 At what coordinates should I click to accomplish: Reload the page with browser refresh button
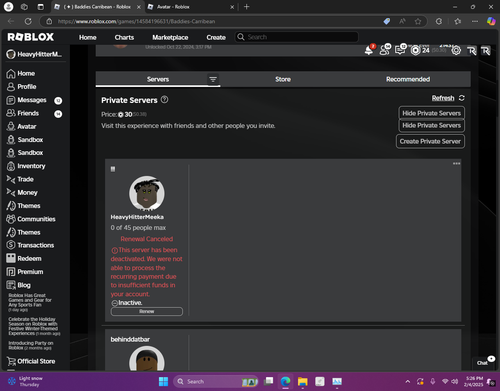(28, 21)
